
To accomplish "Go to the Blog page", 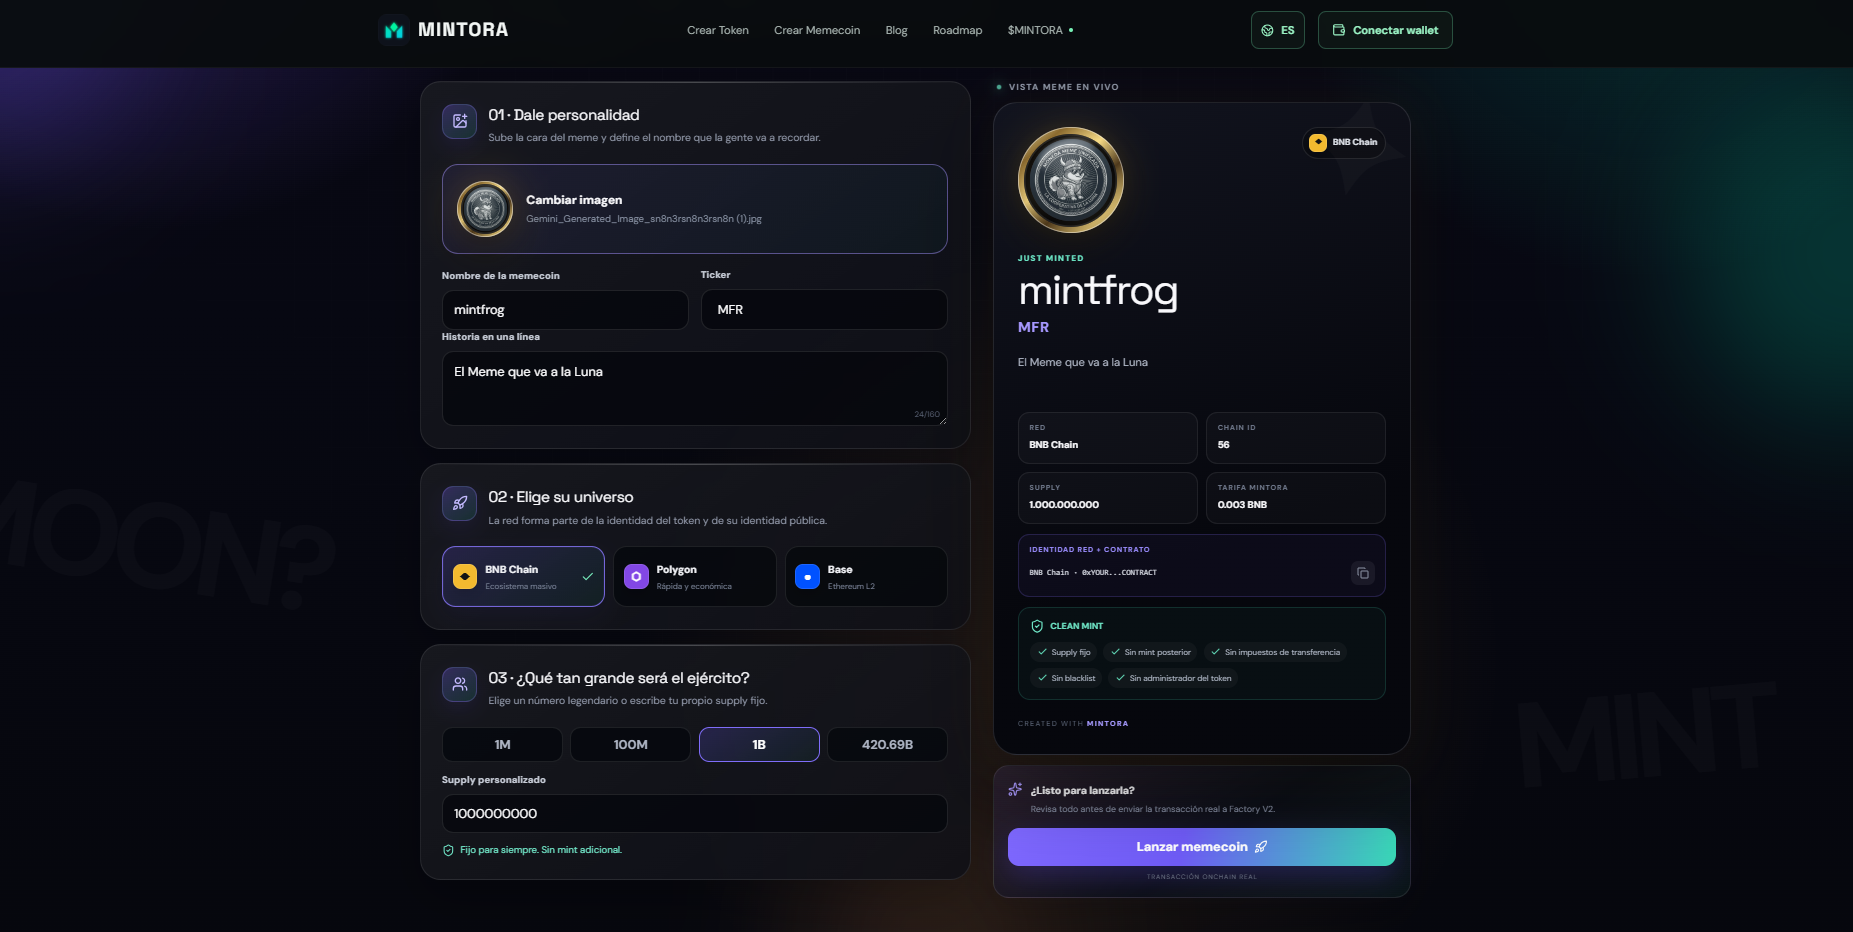I will click(x=896, y=30).
